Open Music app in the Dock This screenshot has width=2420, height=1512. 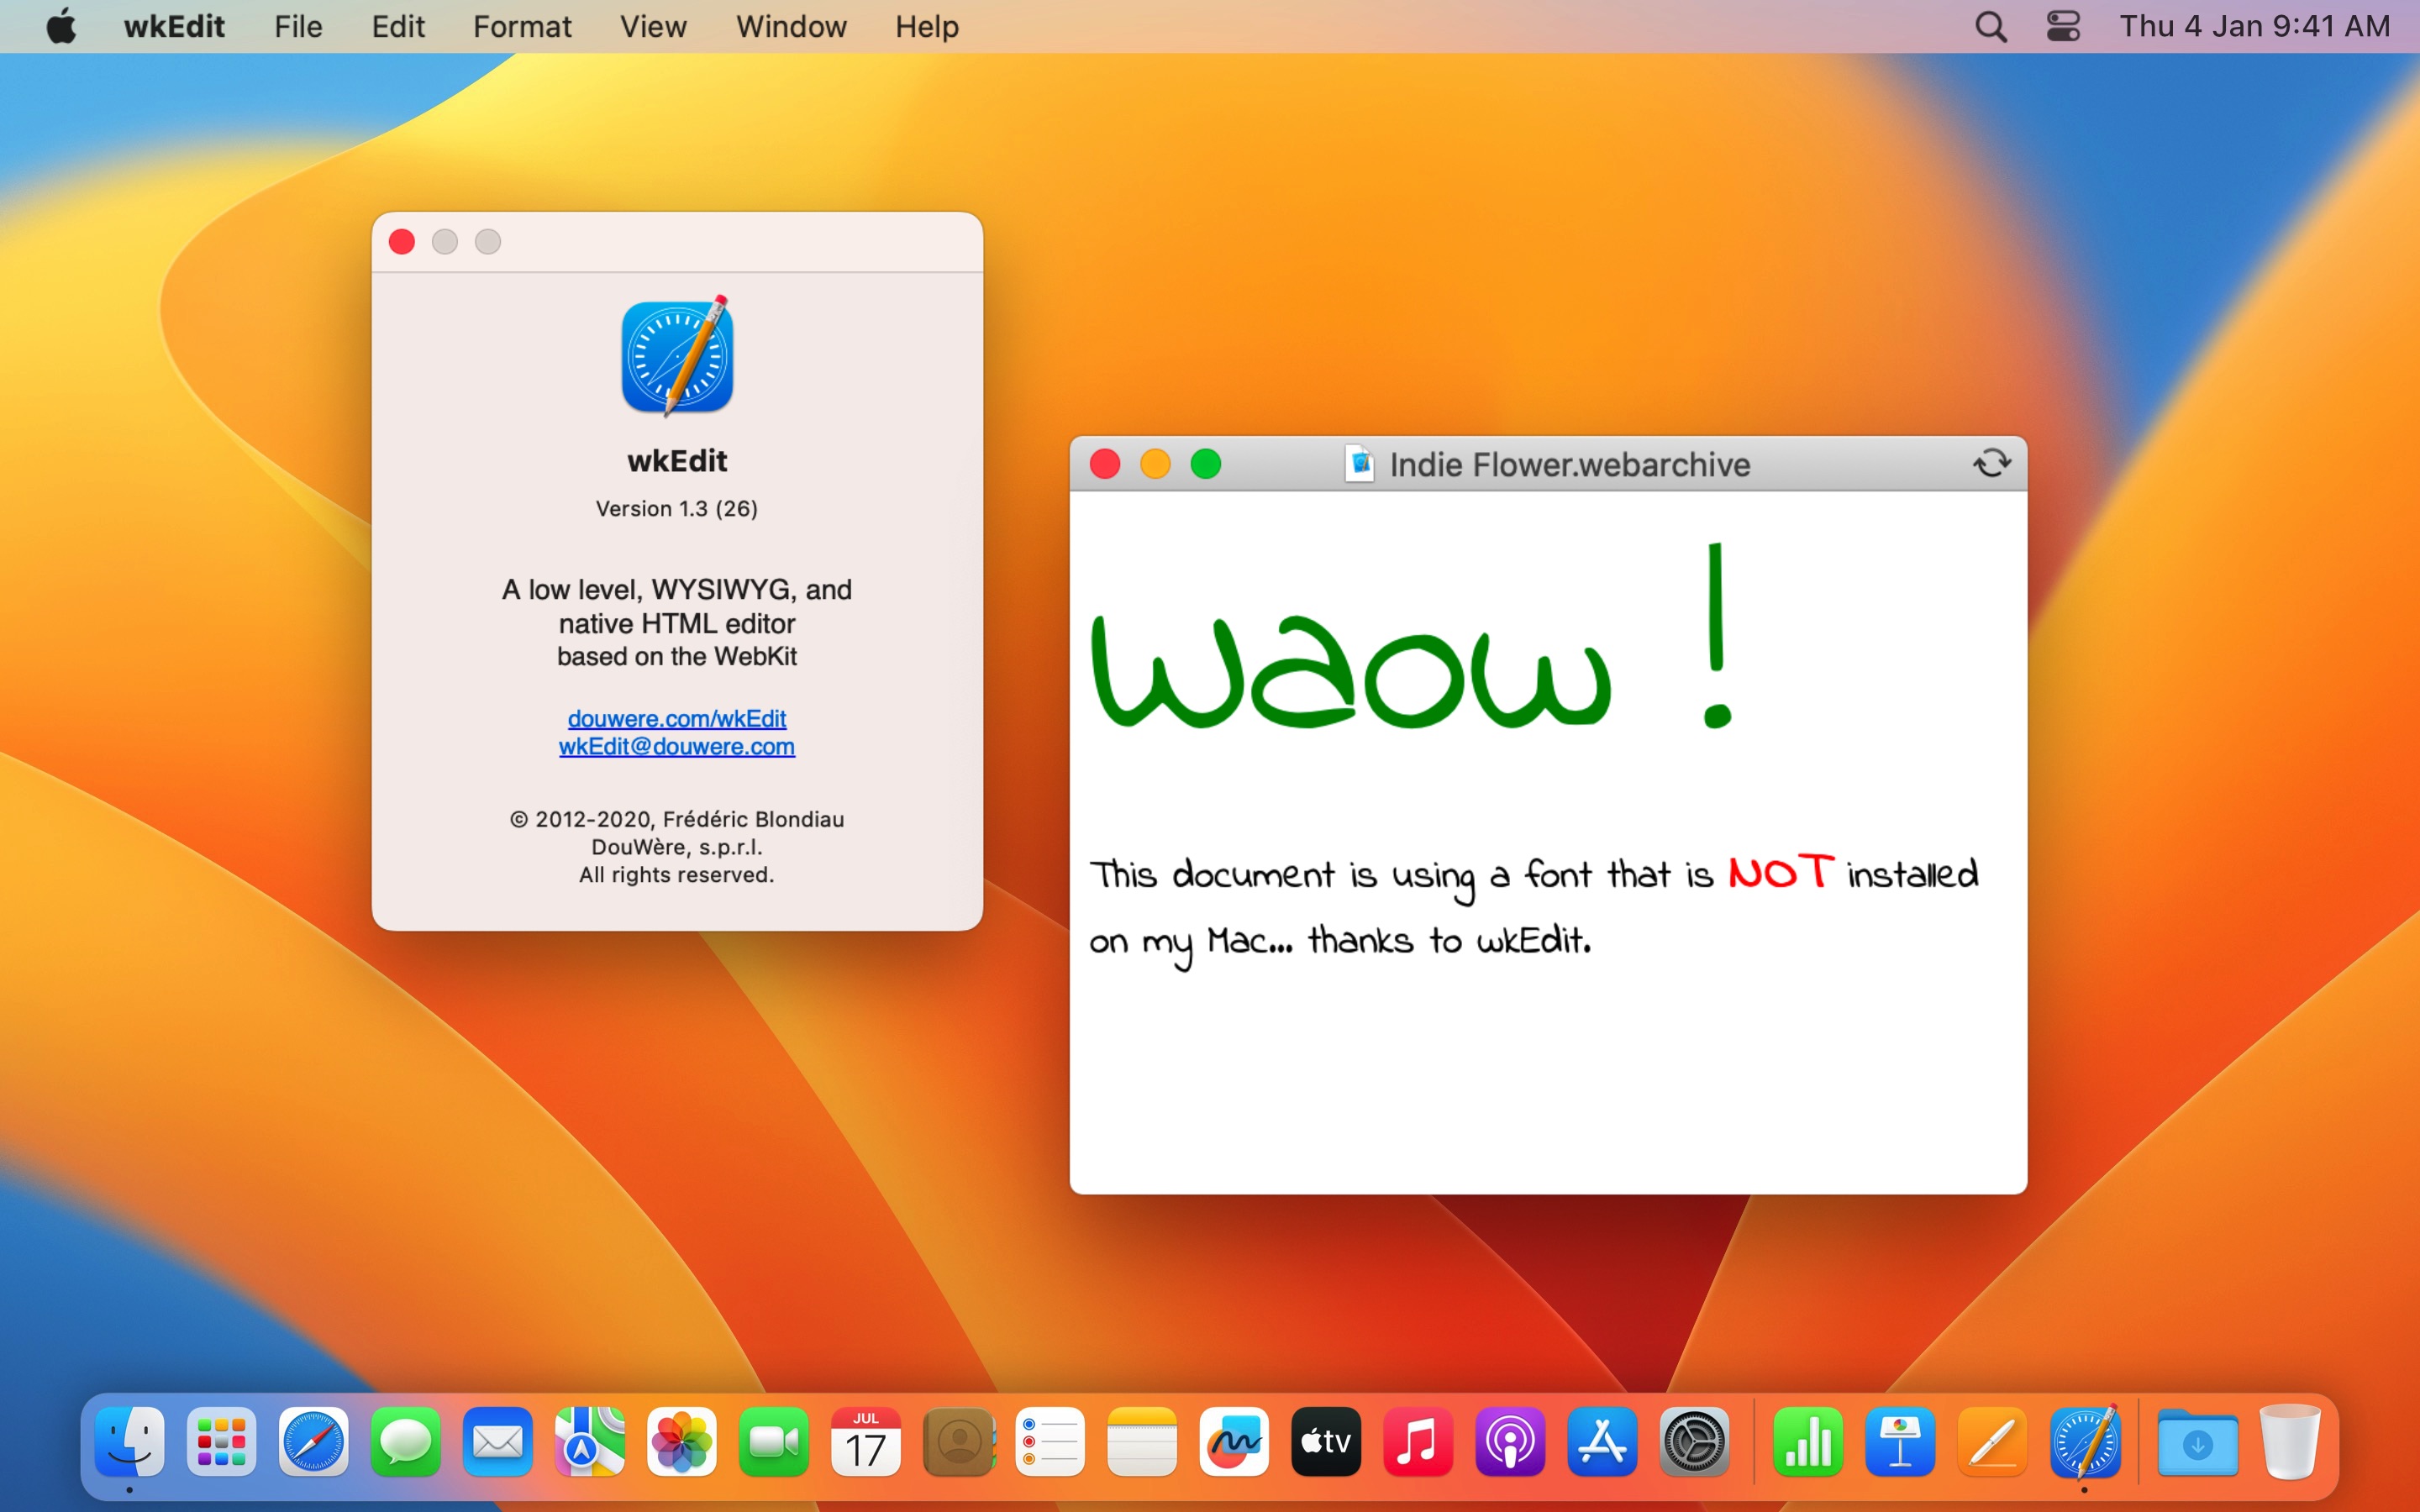pyautogui.click(x=1418, y=1442)
